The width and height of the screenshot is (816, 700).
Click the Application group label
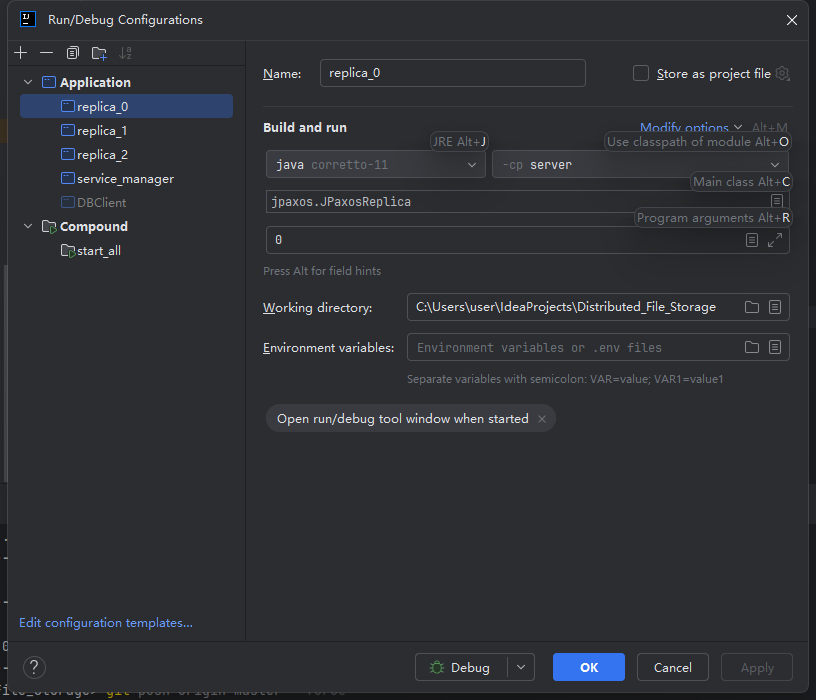click(x=95, y=82)
